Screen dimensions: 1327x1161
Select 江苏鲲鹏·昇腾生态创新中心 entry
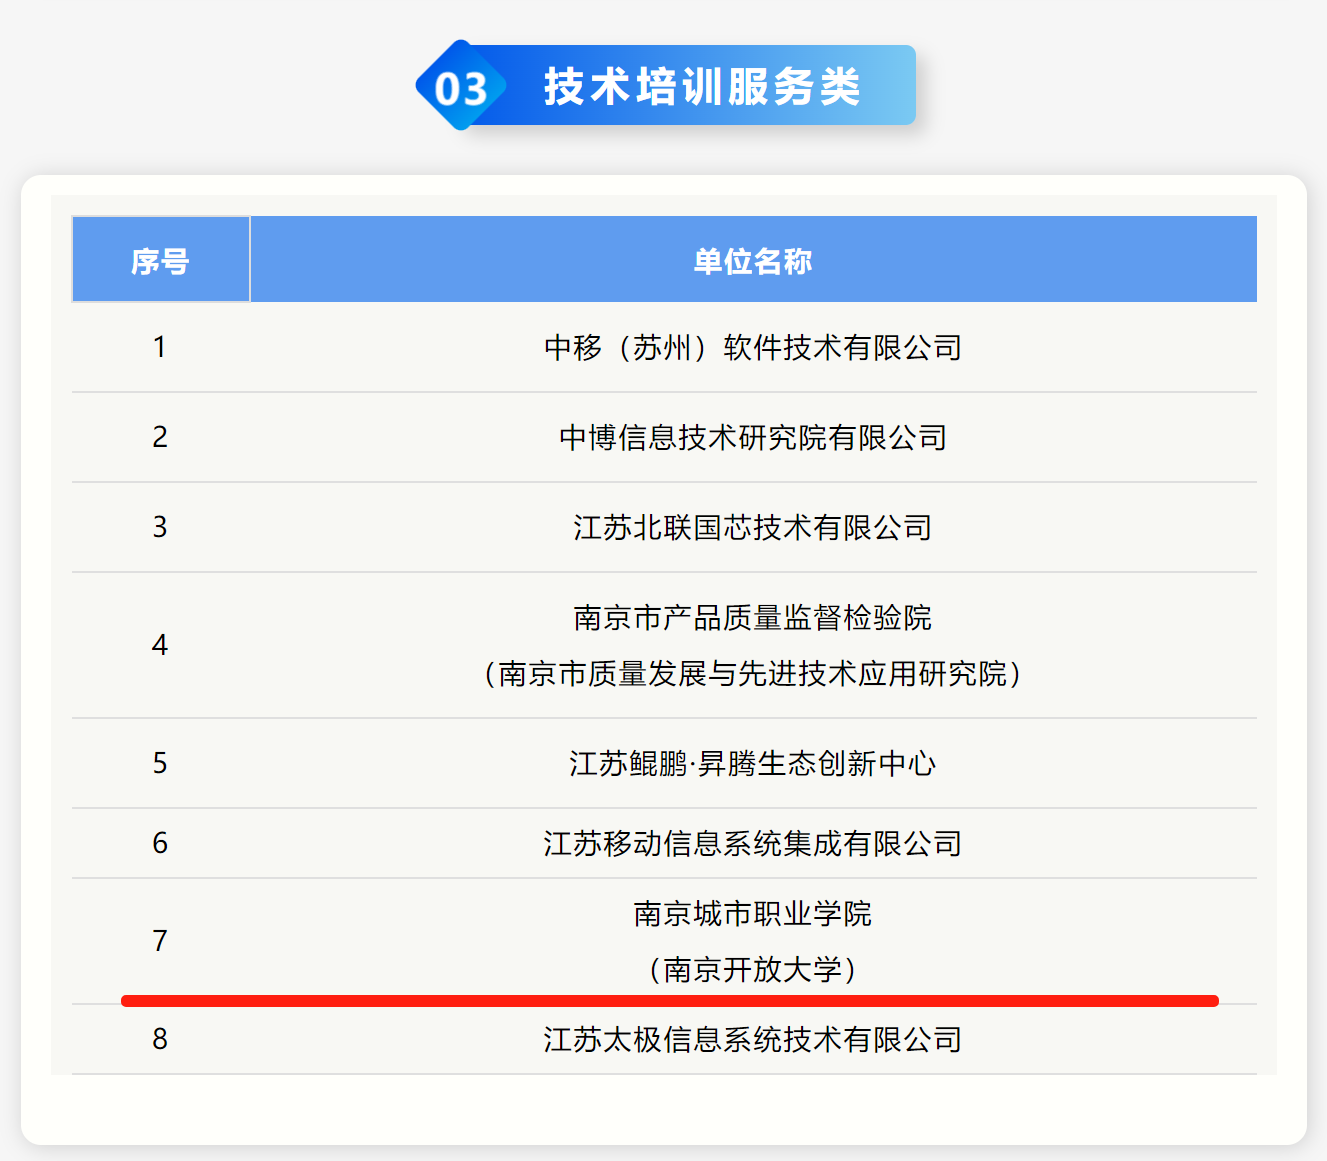pos(752,763)
